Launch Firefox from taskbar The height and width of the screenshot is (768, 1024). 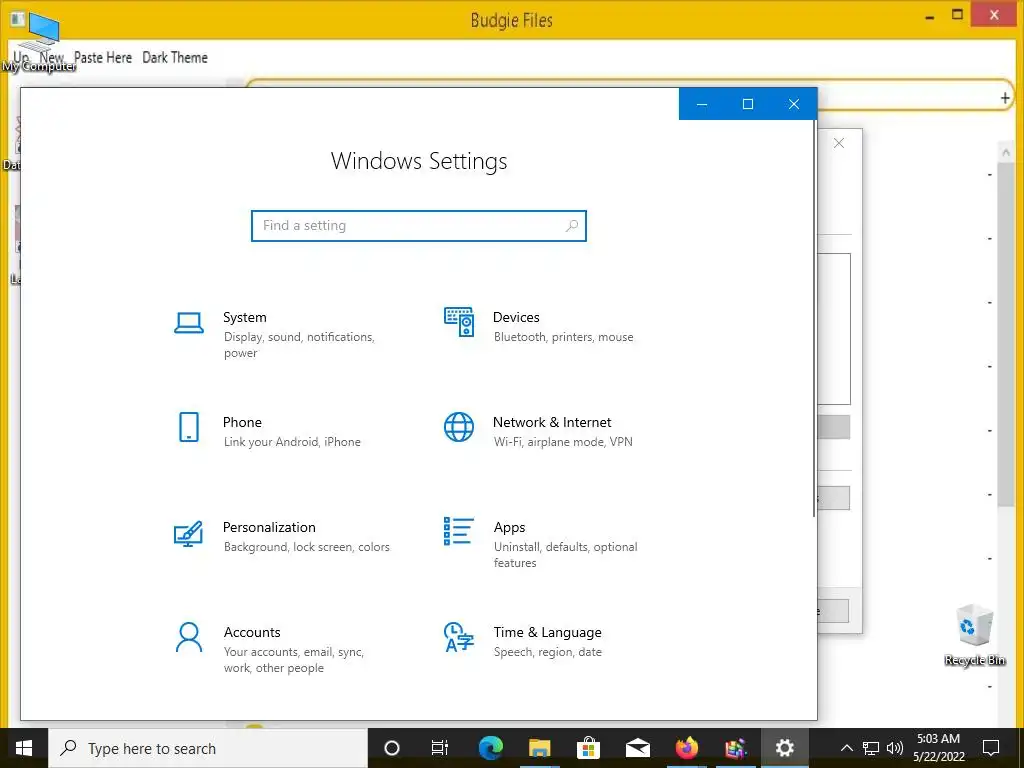click(x=686, y=748)
